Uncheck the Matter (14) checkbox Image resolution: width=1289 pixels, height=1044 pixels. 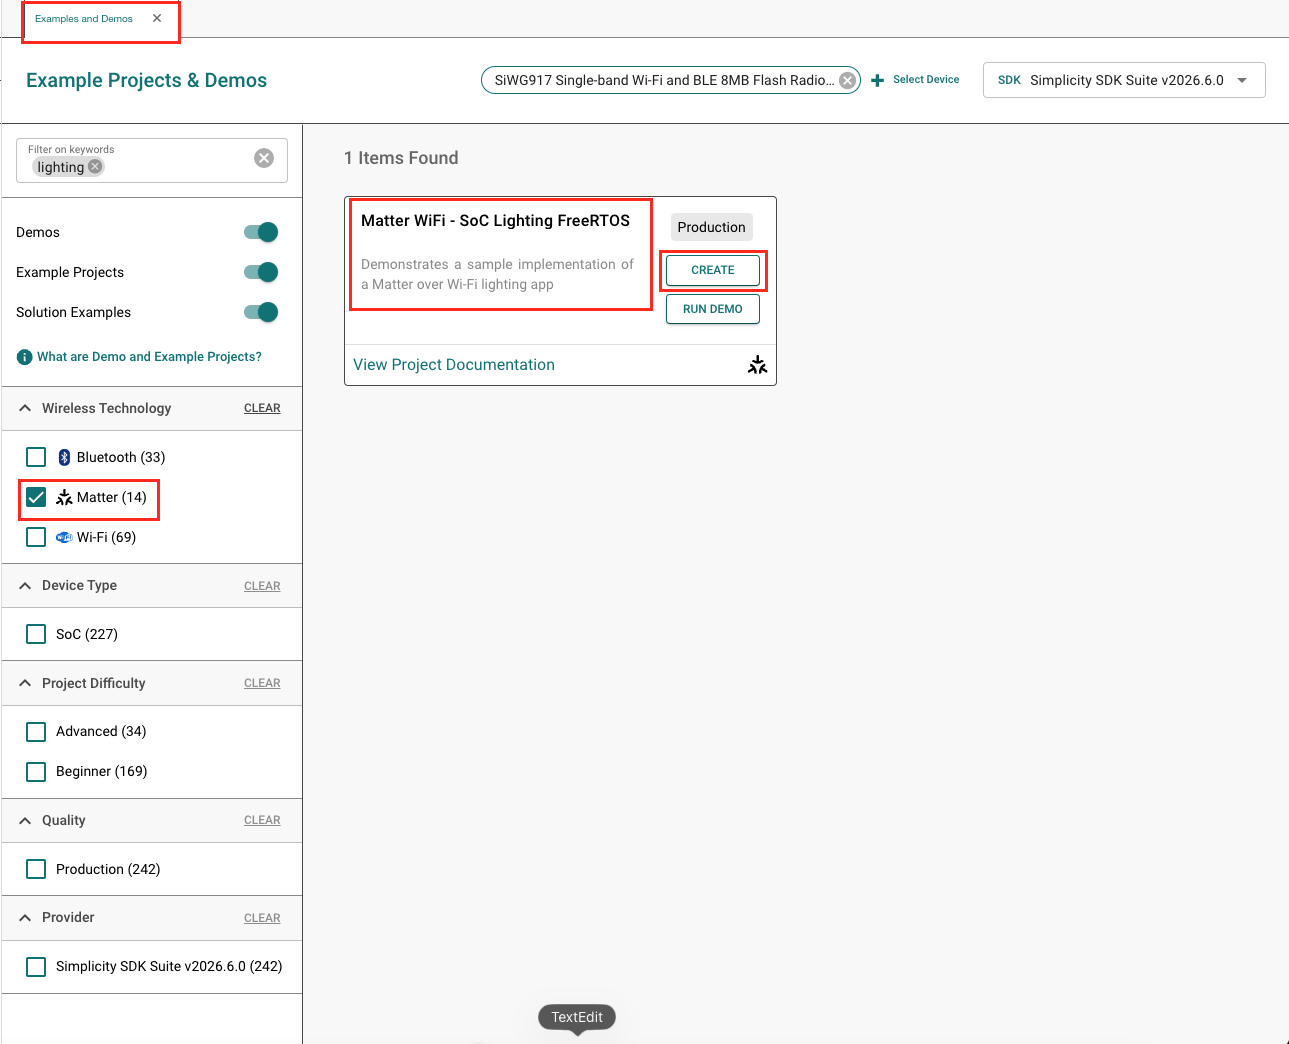[x=36, y=497]
